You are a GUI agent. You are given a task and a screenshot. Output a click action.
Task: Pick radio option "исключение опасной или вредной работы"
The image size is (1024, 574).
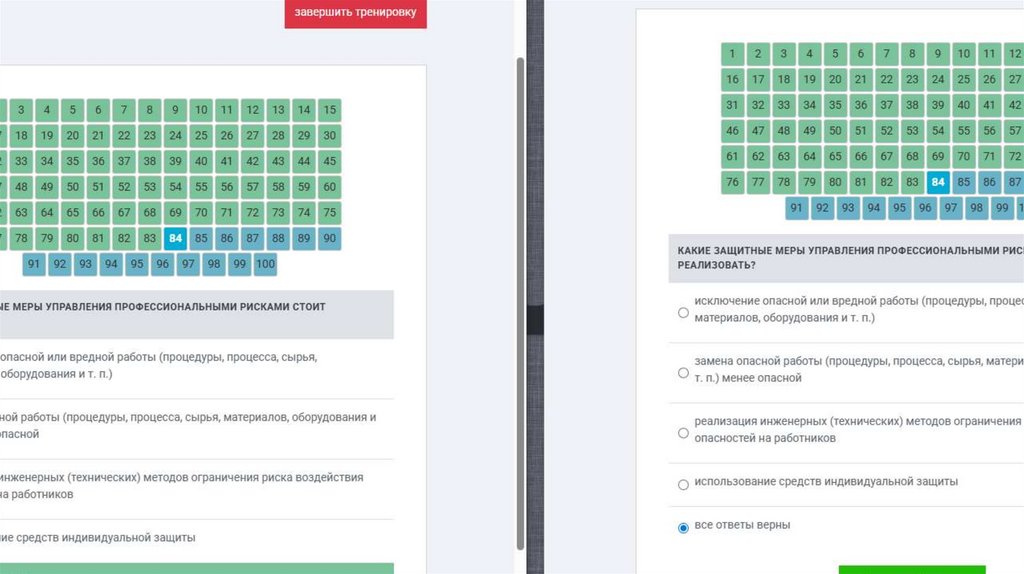tap(684, 312)
